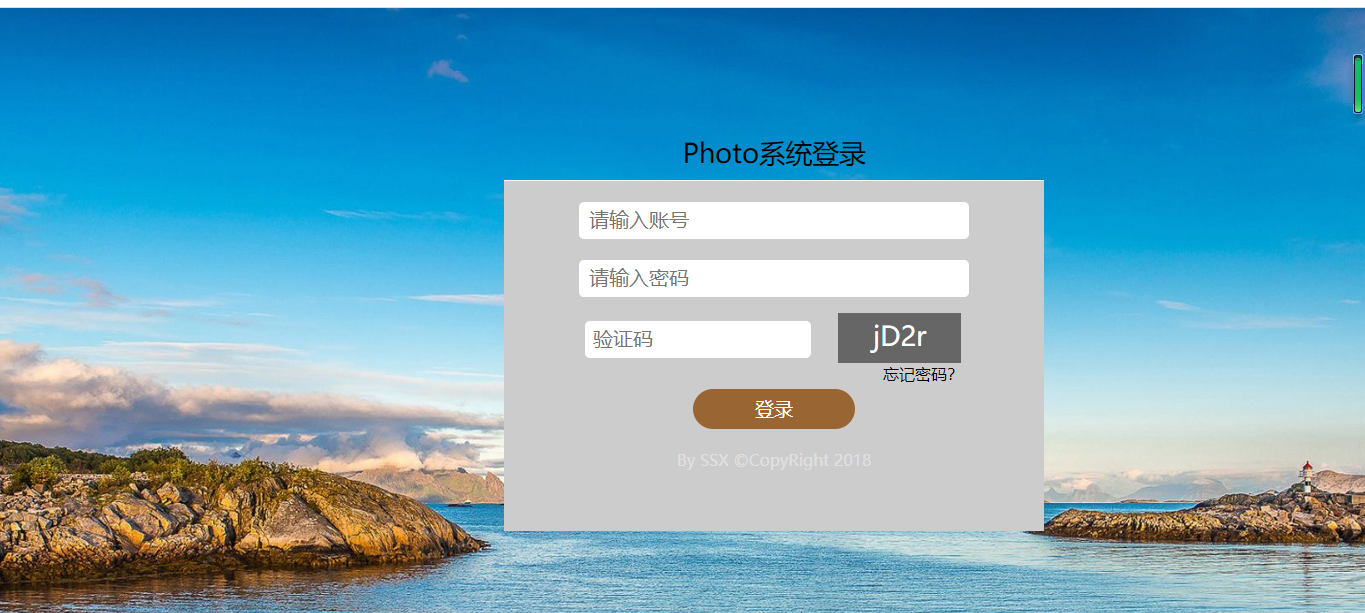Click the green vertical indicator at the right edge
The width and height of the screenshot is (1365, 613).
1358,84
